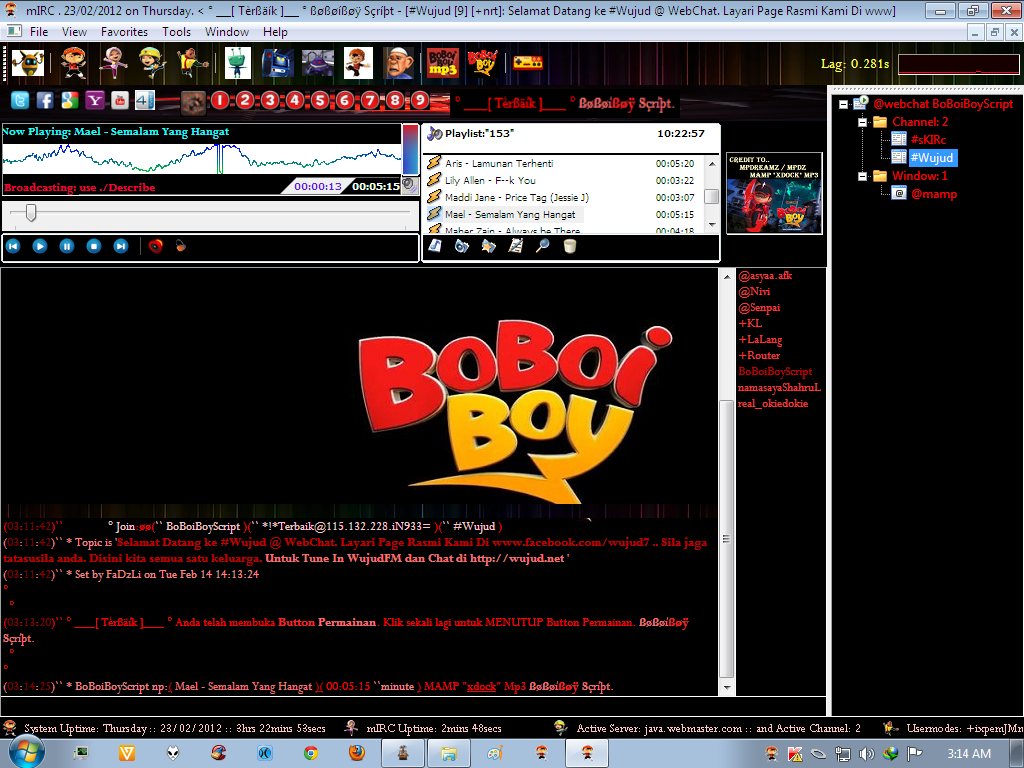Collapse the Channel: 2 tree node
The image size is (1024, 768).
point(862,122)
